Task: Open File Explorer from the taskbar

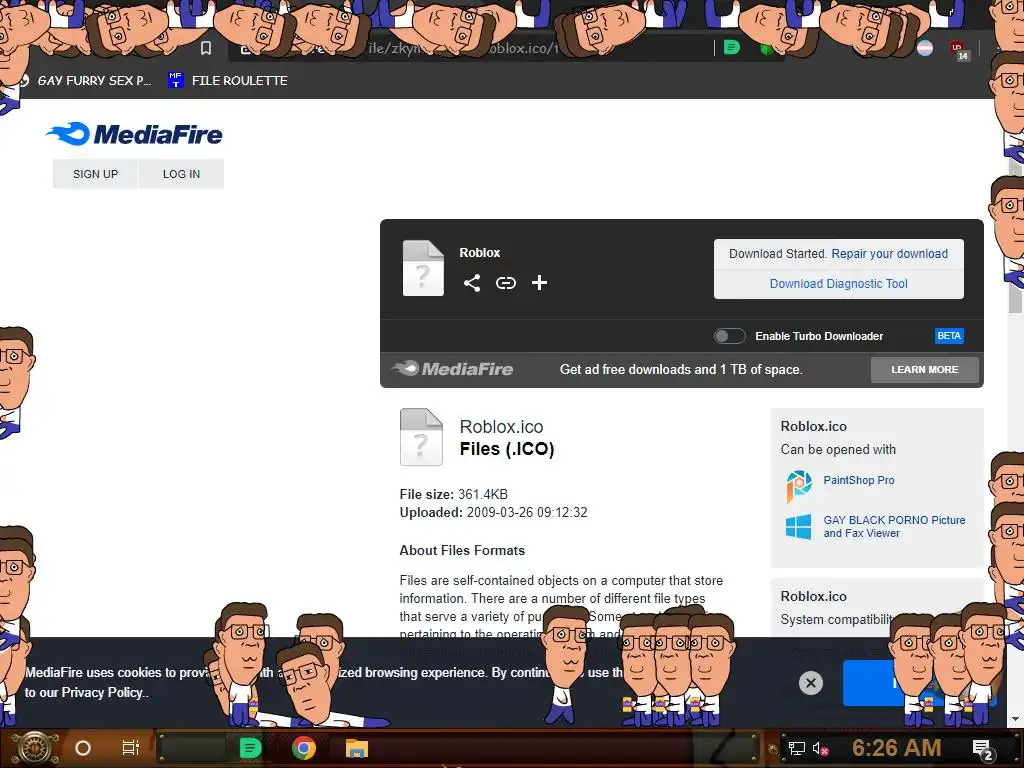Action: [x=357, y=748]
